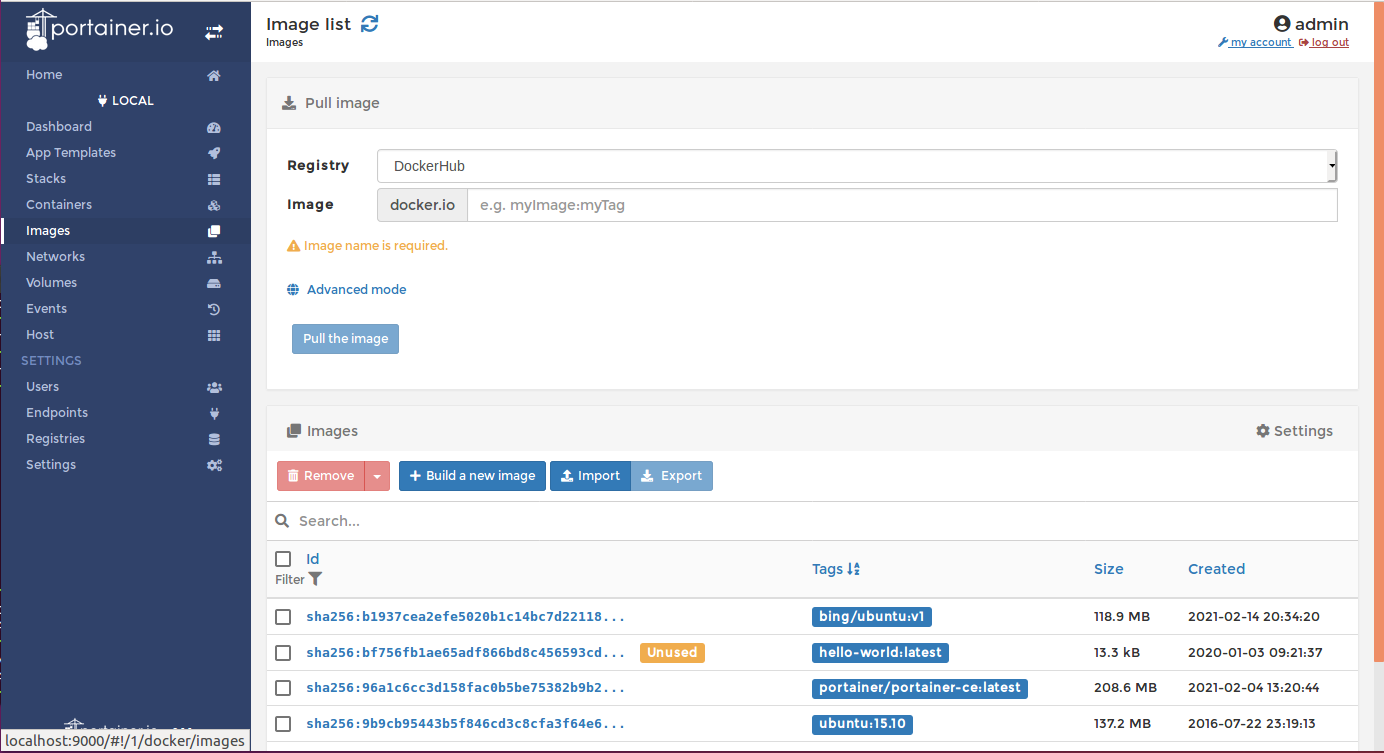Refresh the image list
This screenshot has width=1384, height=753.
(x=369, y=23)
